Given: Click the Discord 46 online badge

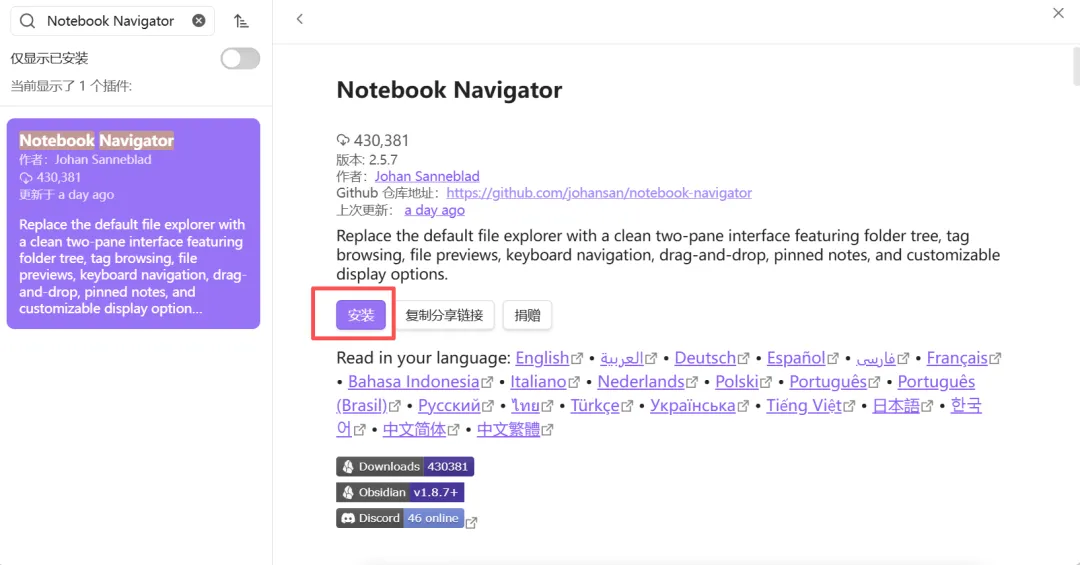Looking at the screenshot, I should point(400,518).
